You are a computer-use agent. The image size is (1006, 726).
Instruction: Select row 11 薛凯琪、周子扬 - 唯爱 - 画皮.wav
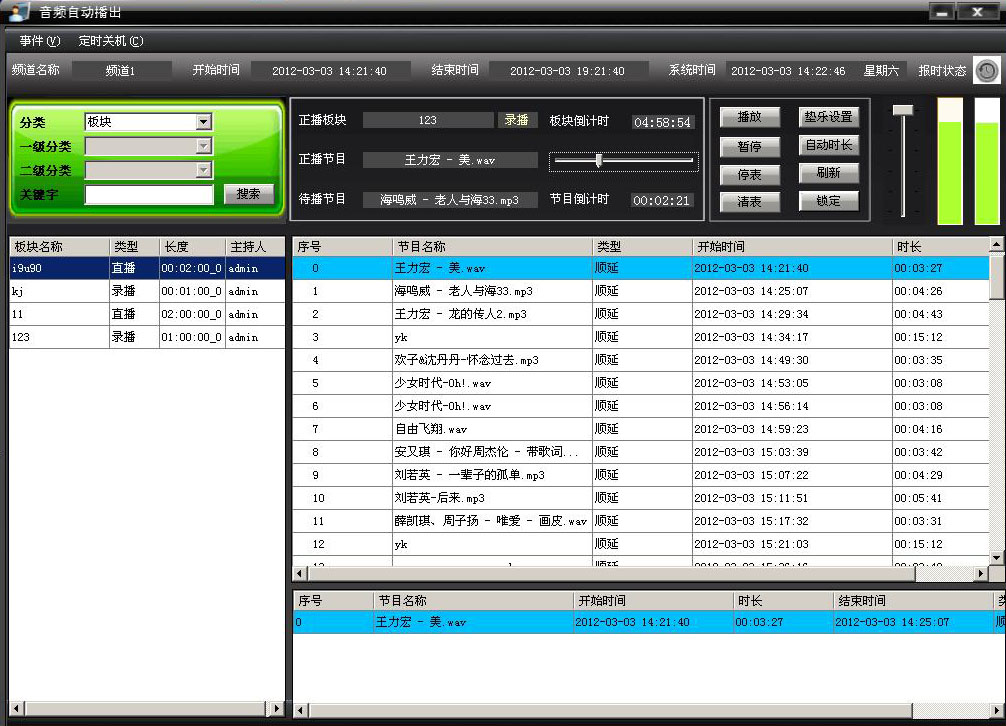click(641, 521)
